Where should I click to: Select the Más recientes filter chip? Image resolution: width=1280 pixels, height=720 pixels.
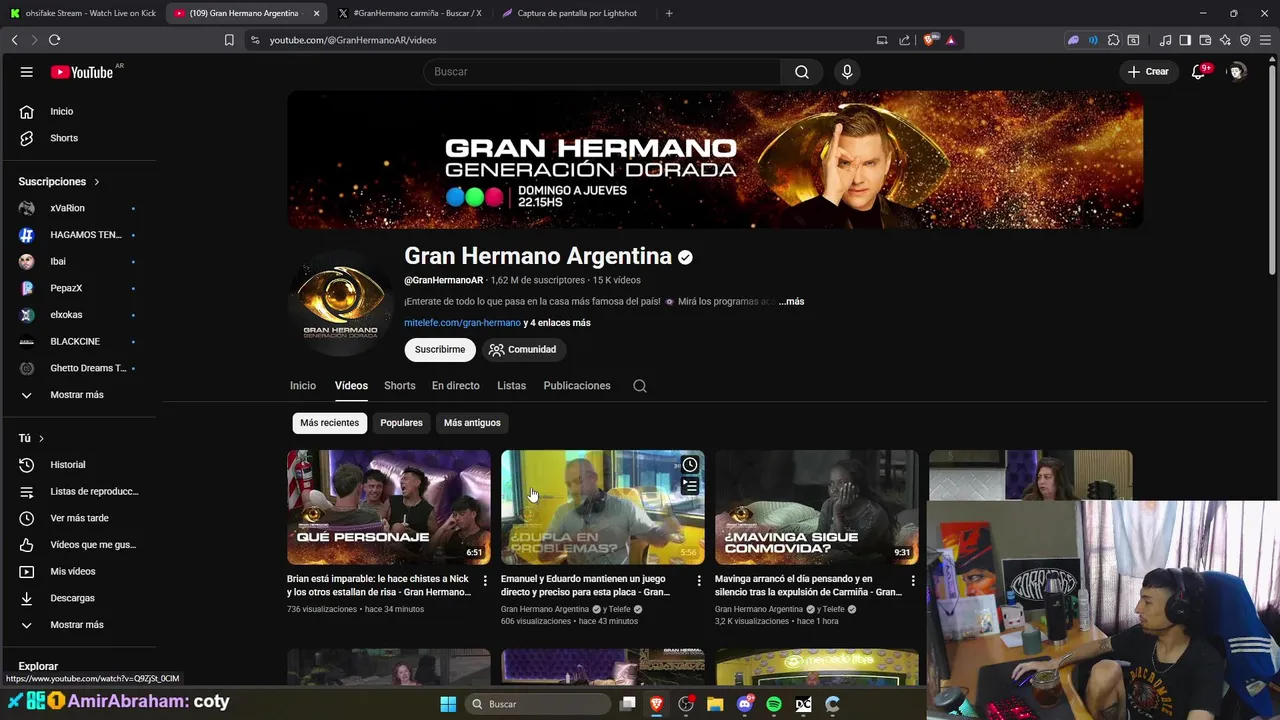(x=329, y=423)
